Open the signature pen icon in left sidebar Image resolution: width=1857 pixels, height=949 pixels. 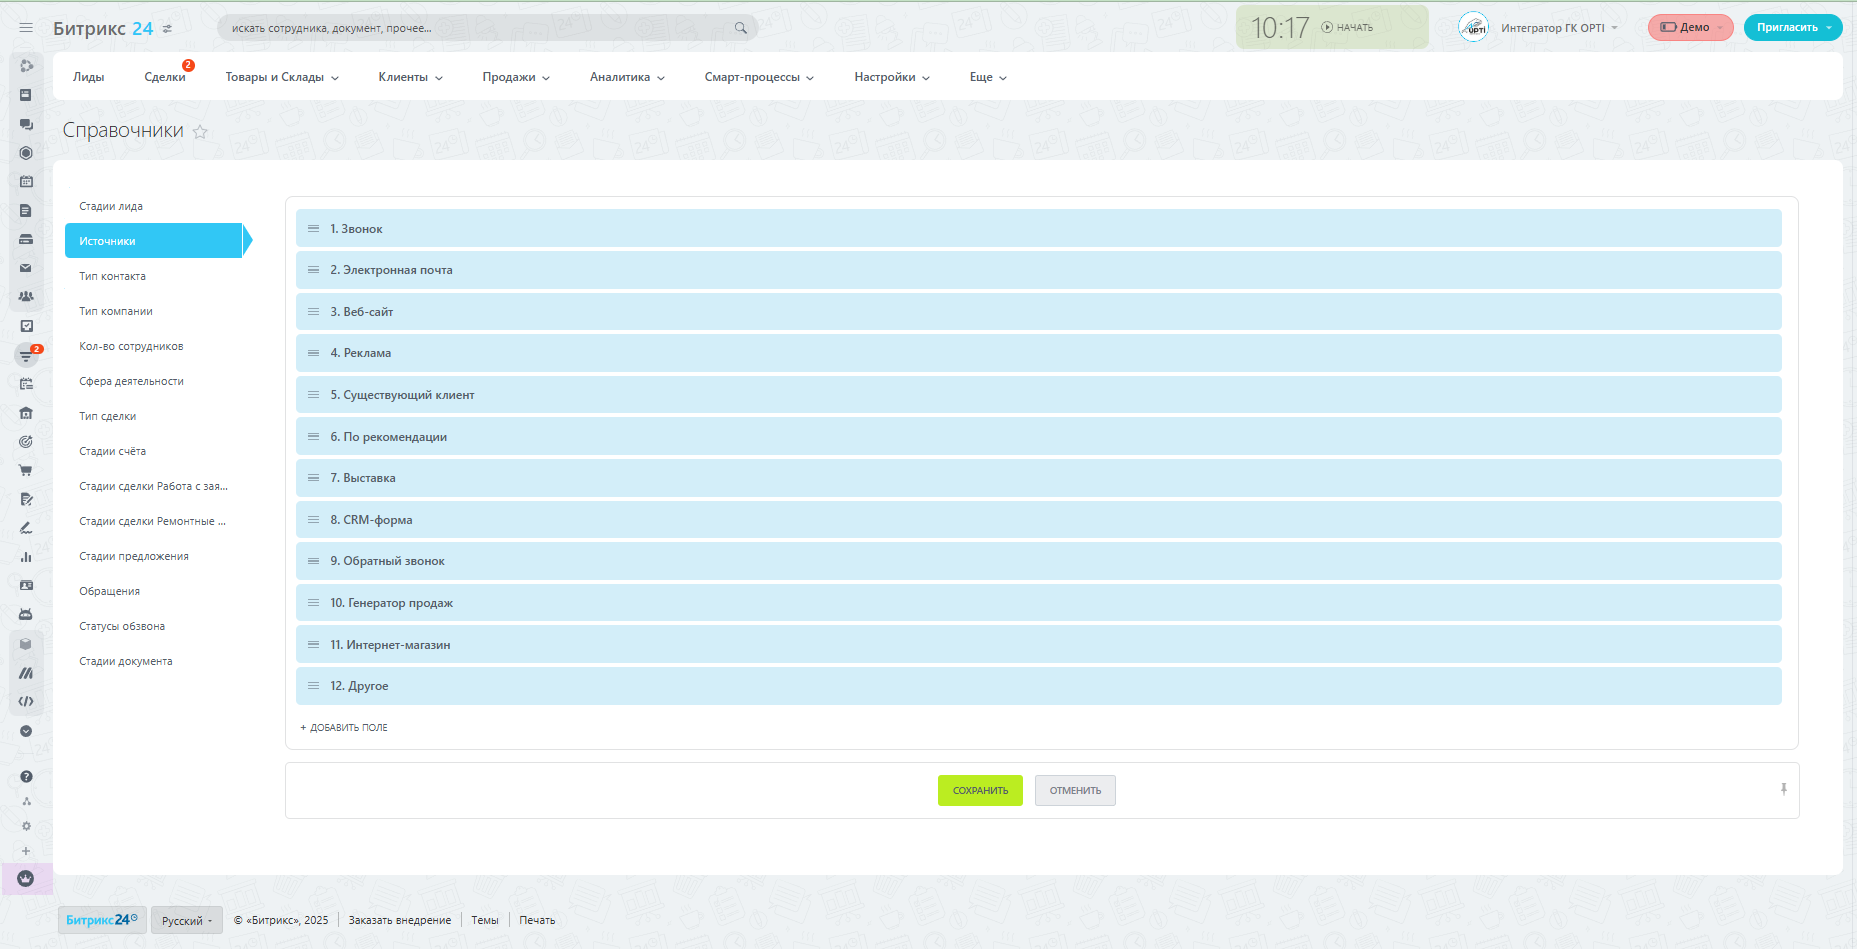coord(26,528)
